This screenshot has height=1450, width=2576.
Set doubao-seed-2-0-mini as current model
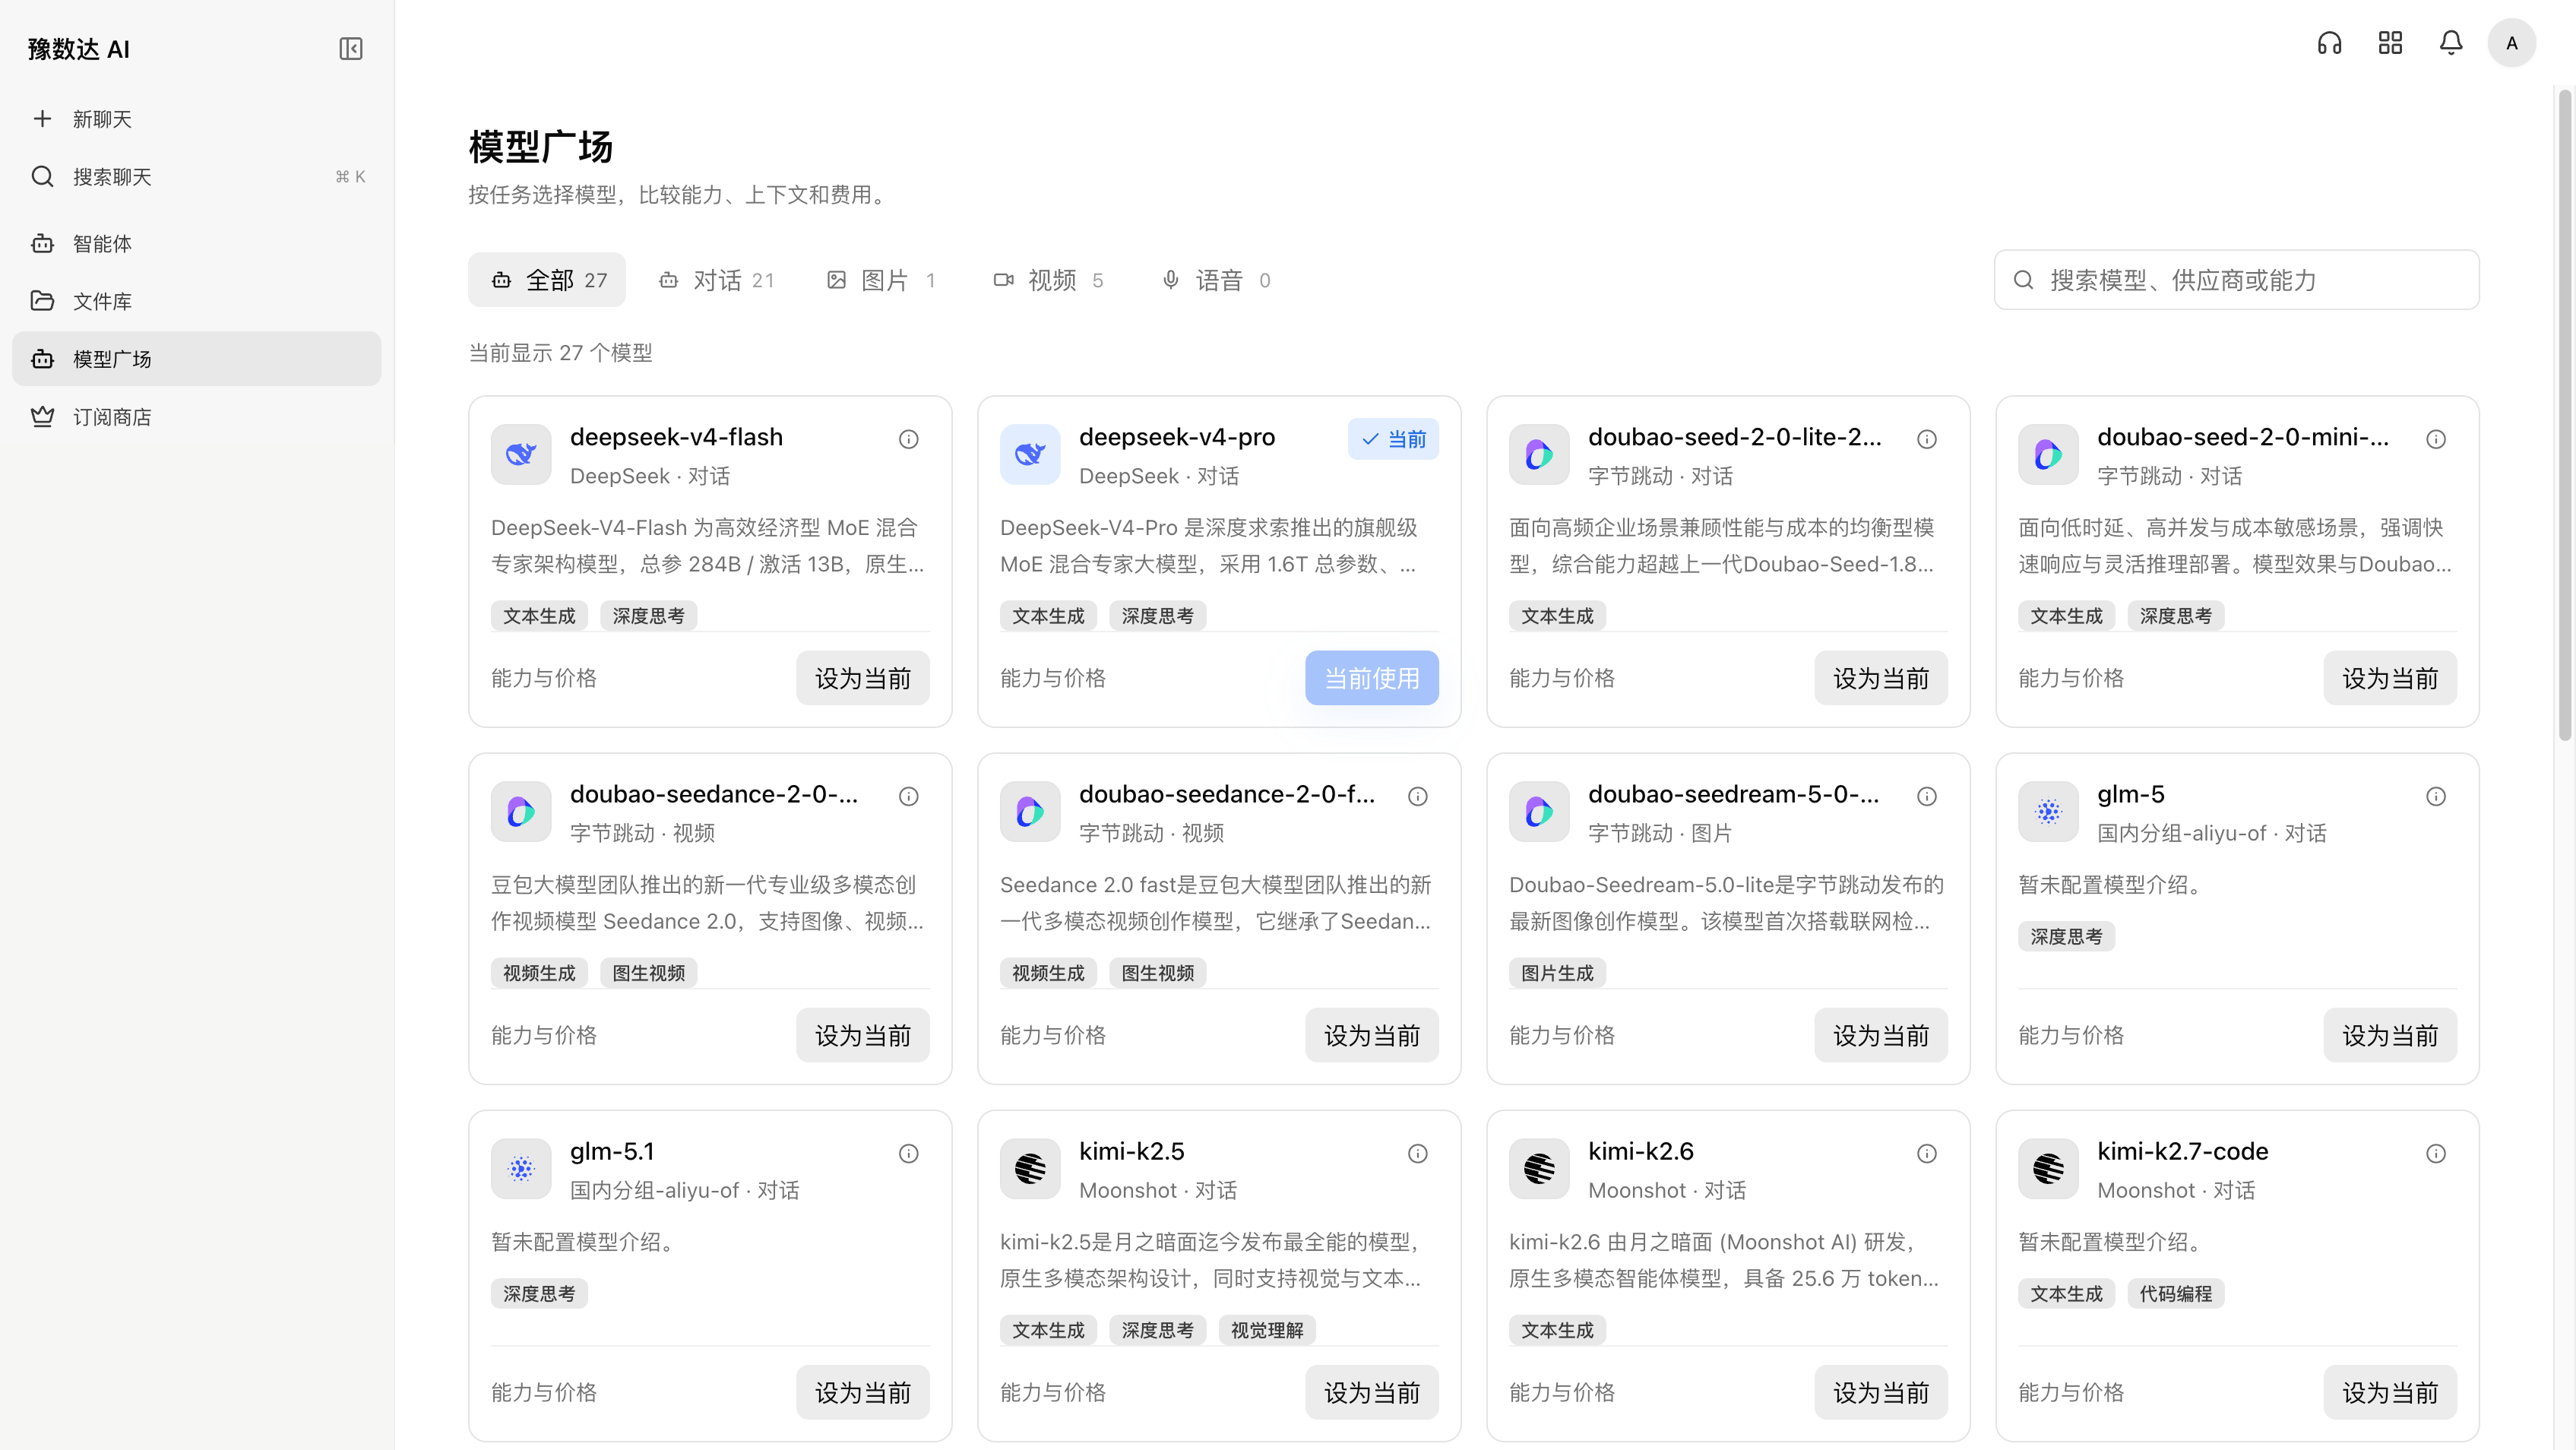tap(2389, 678)
